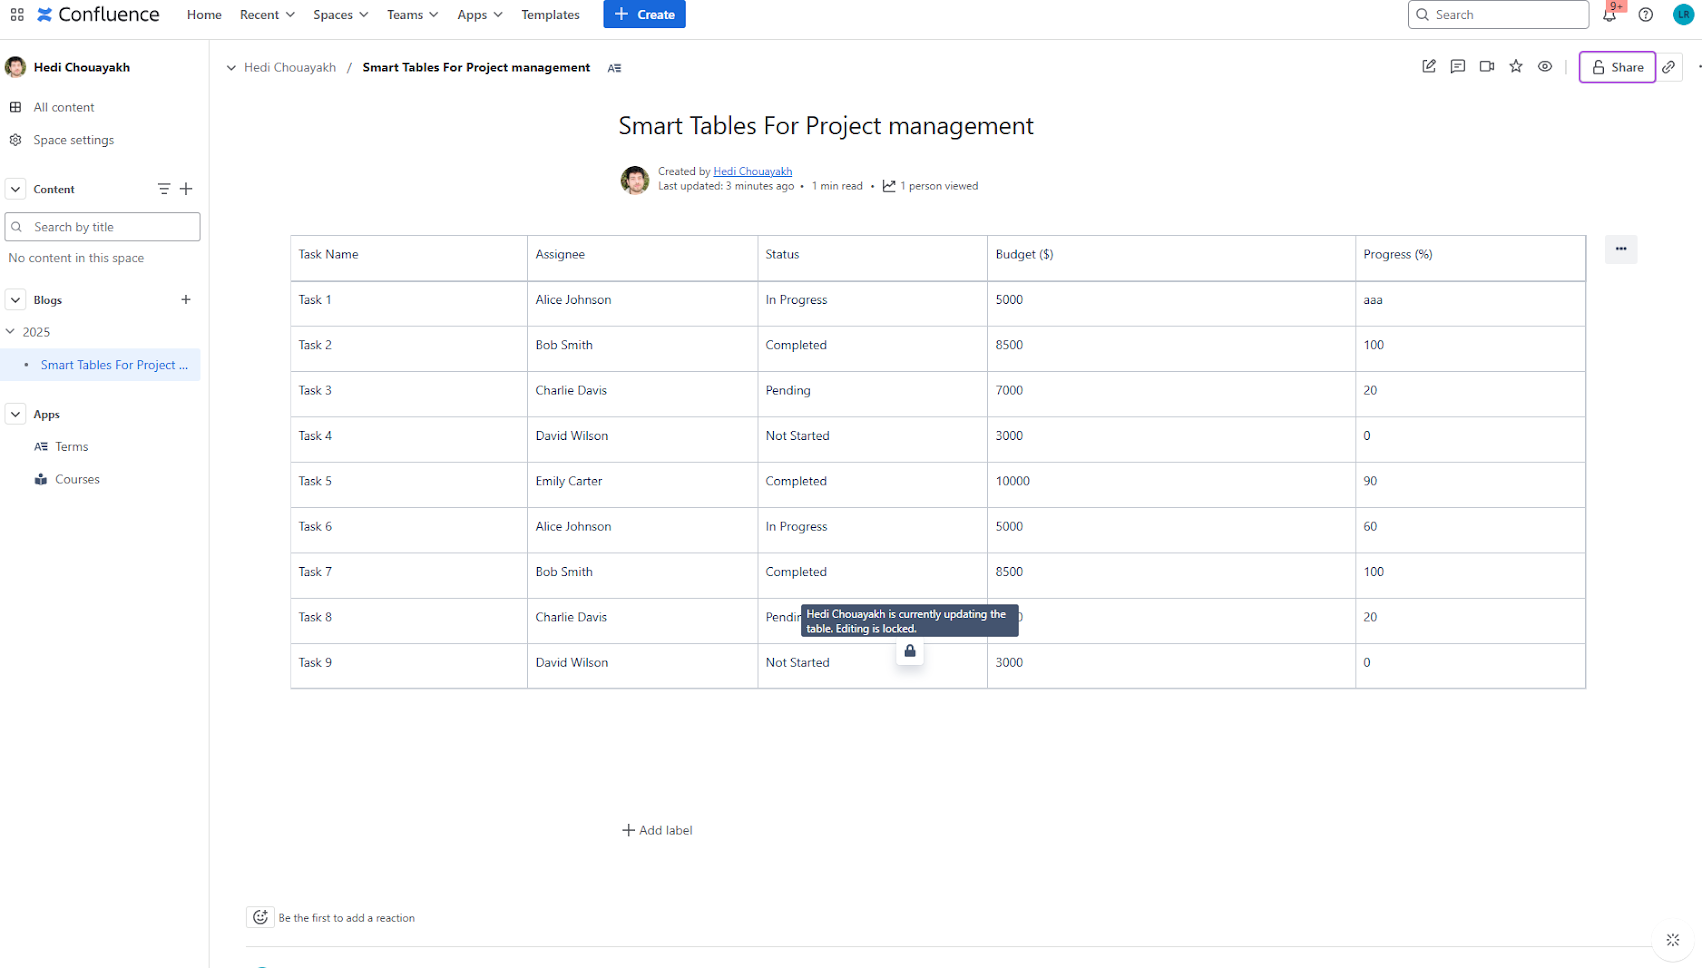Screen dimensions: 1702x968
Task: Click the table lock icon
Action: tap(910, 652)
